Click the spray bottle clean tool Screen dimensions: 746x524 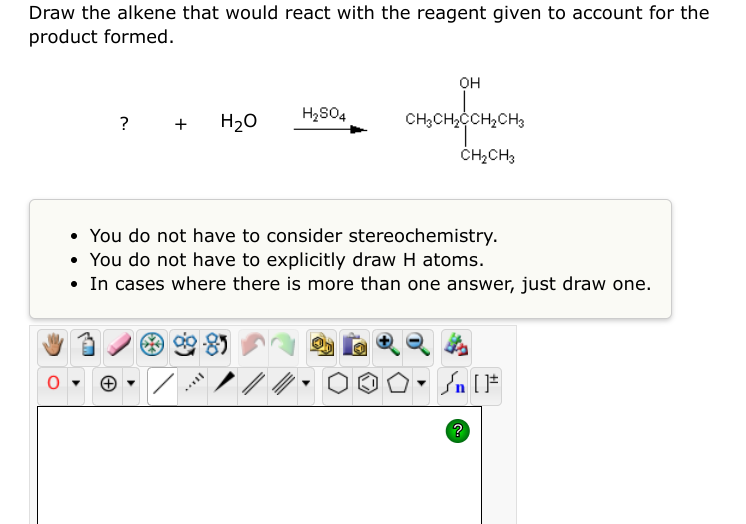[x=86, y=345]
